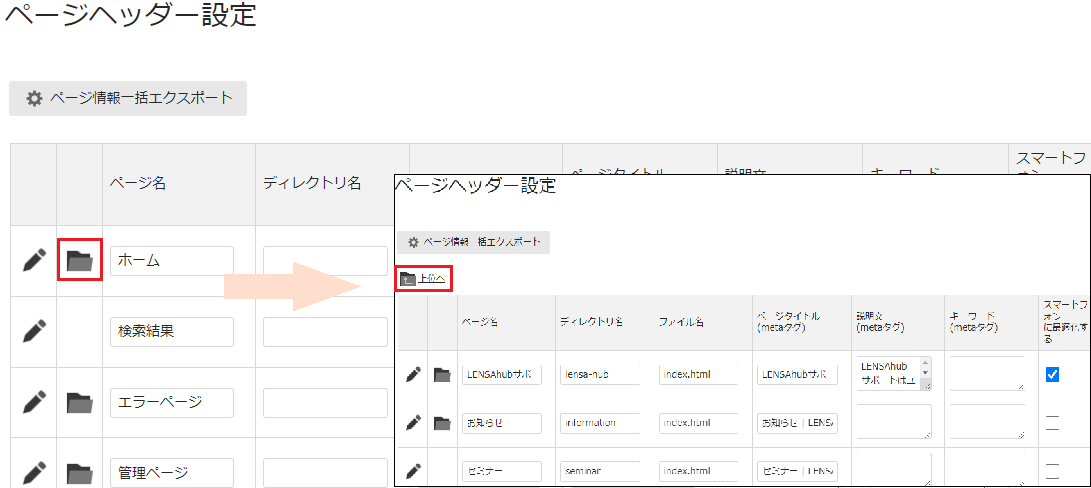The width and height of the screenshot is (1091, 488).
Task: Click the 管理ページ page name field
Action: point(172,473)
